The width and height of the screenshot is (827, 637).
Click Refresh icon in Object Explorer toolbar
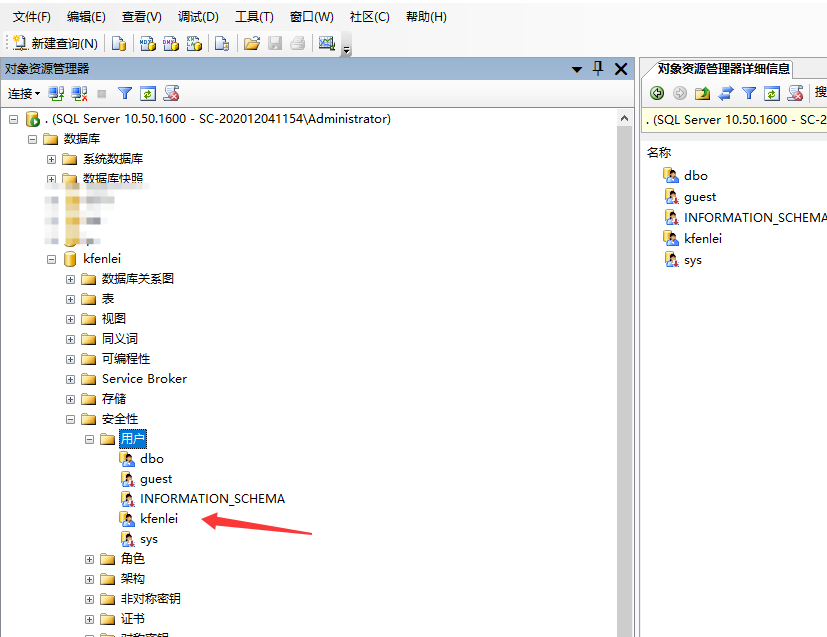coord(148,94)
